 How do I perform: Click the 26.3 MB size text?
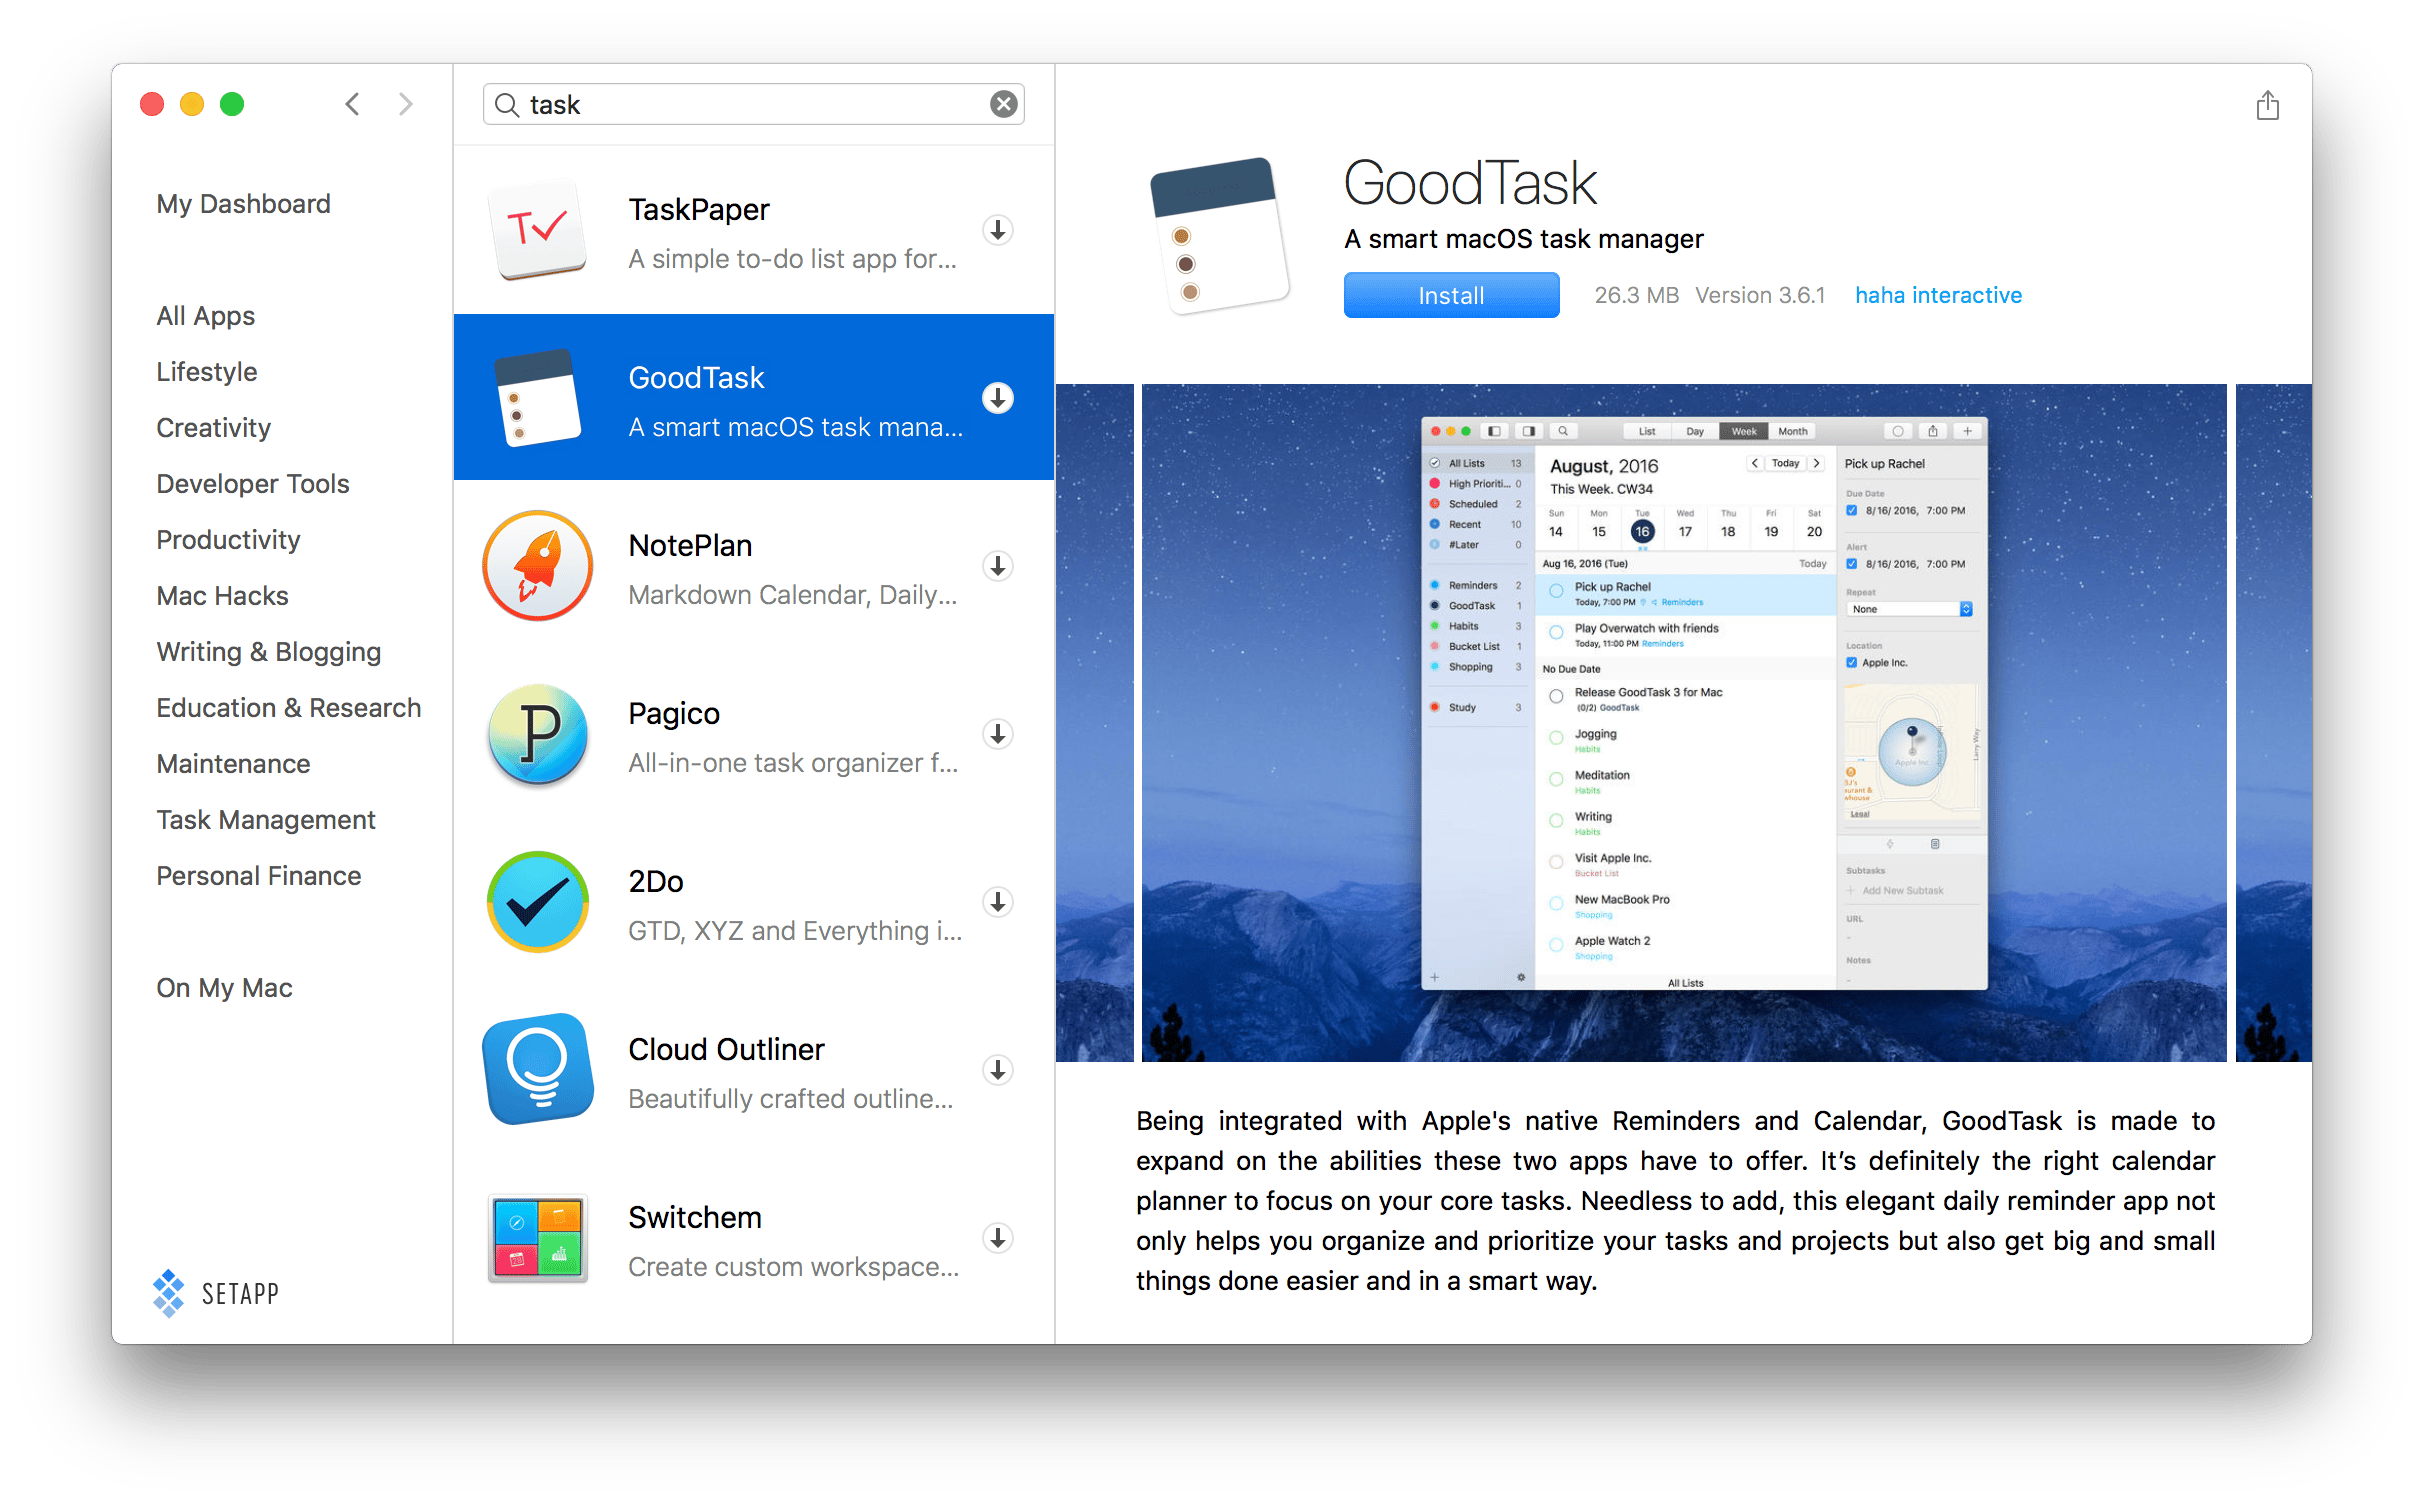click(x=1636, y=295)
